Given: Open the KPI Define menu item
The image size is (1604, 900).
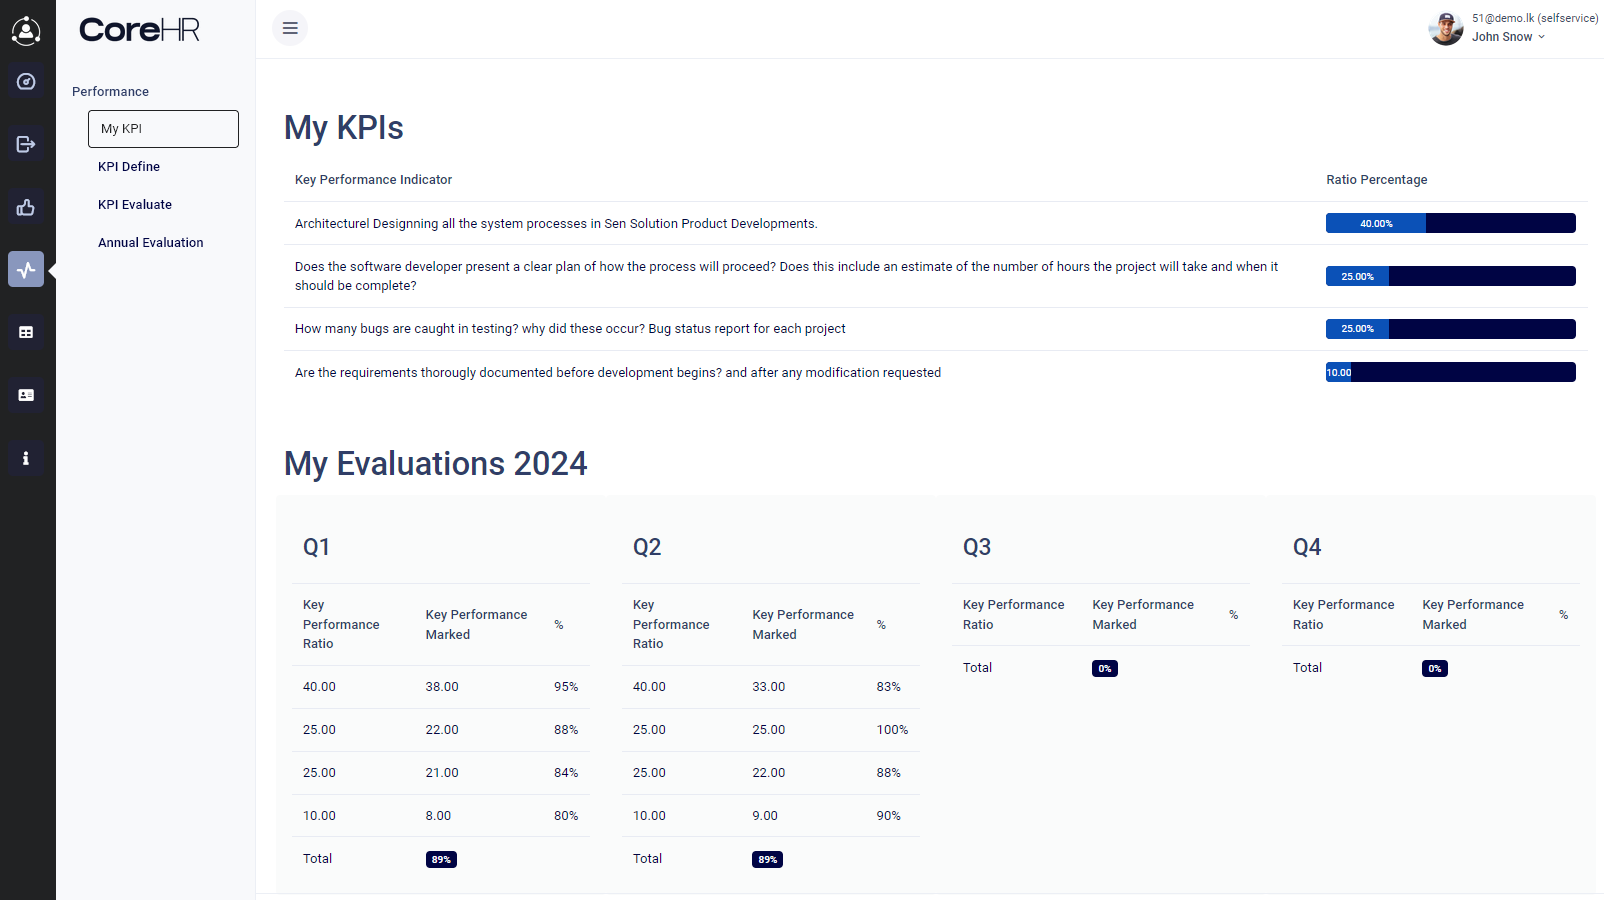Looking at the screenshot, I should (x=129, y=167).
